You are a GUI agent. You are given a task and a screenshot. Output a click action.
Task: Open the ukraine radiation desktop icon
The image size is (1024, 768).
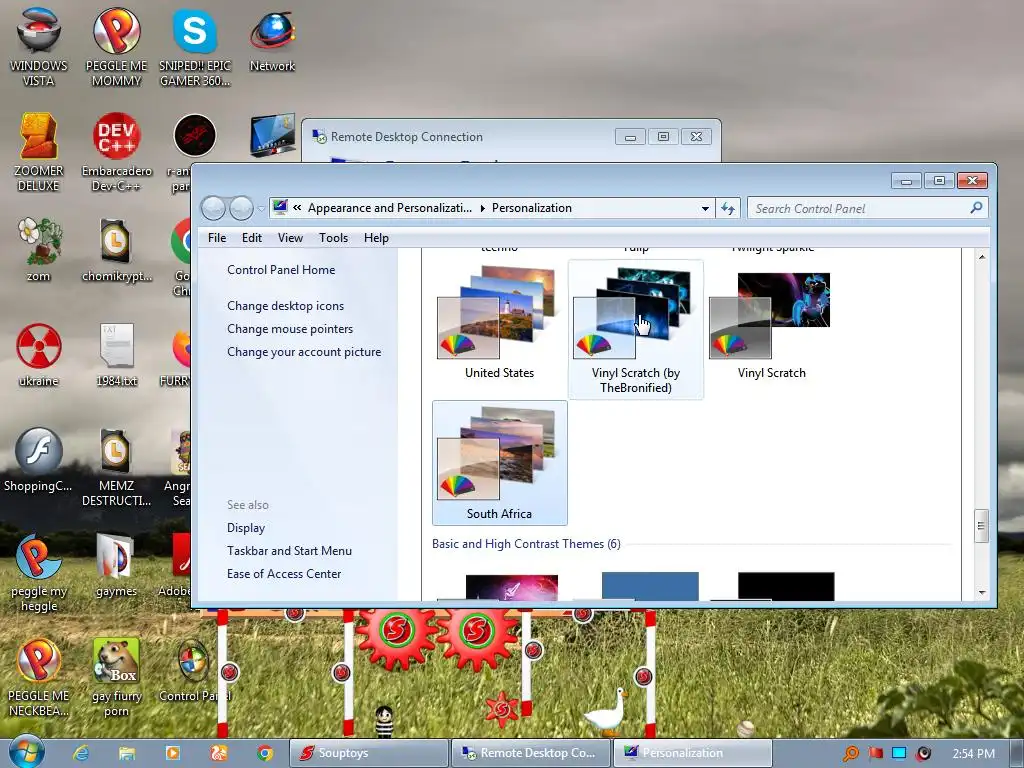tap(39, 354)
